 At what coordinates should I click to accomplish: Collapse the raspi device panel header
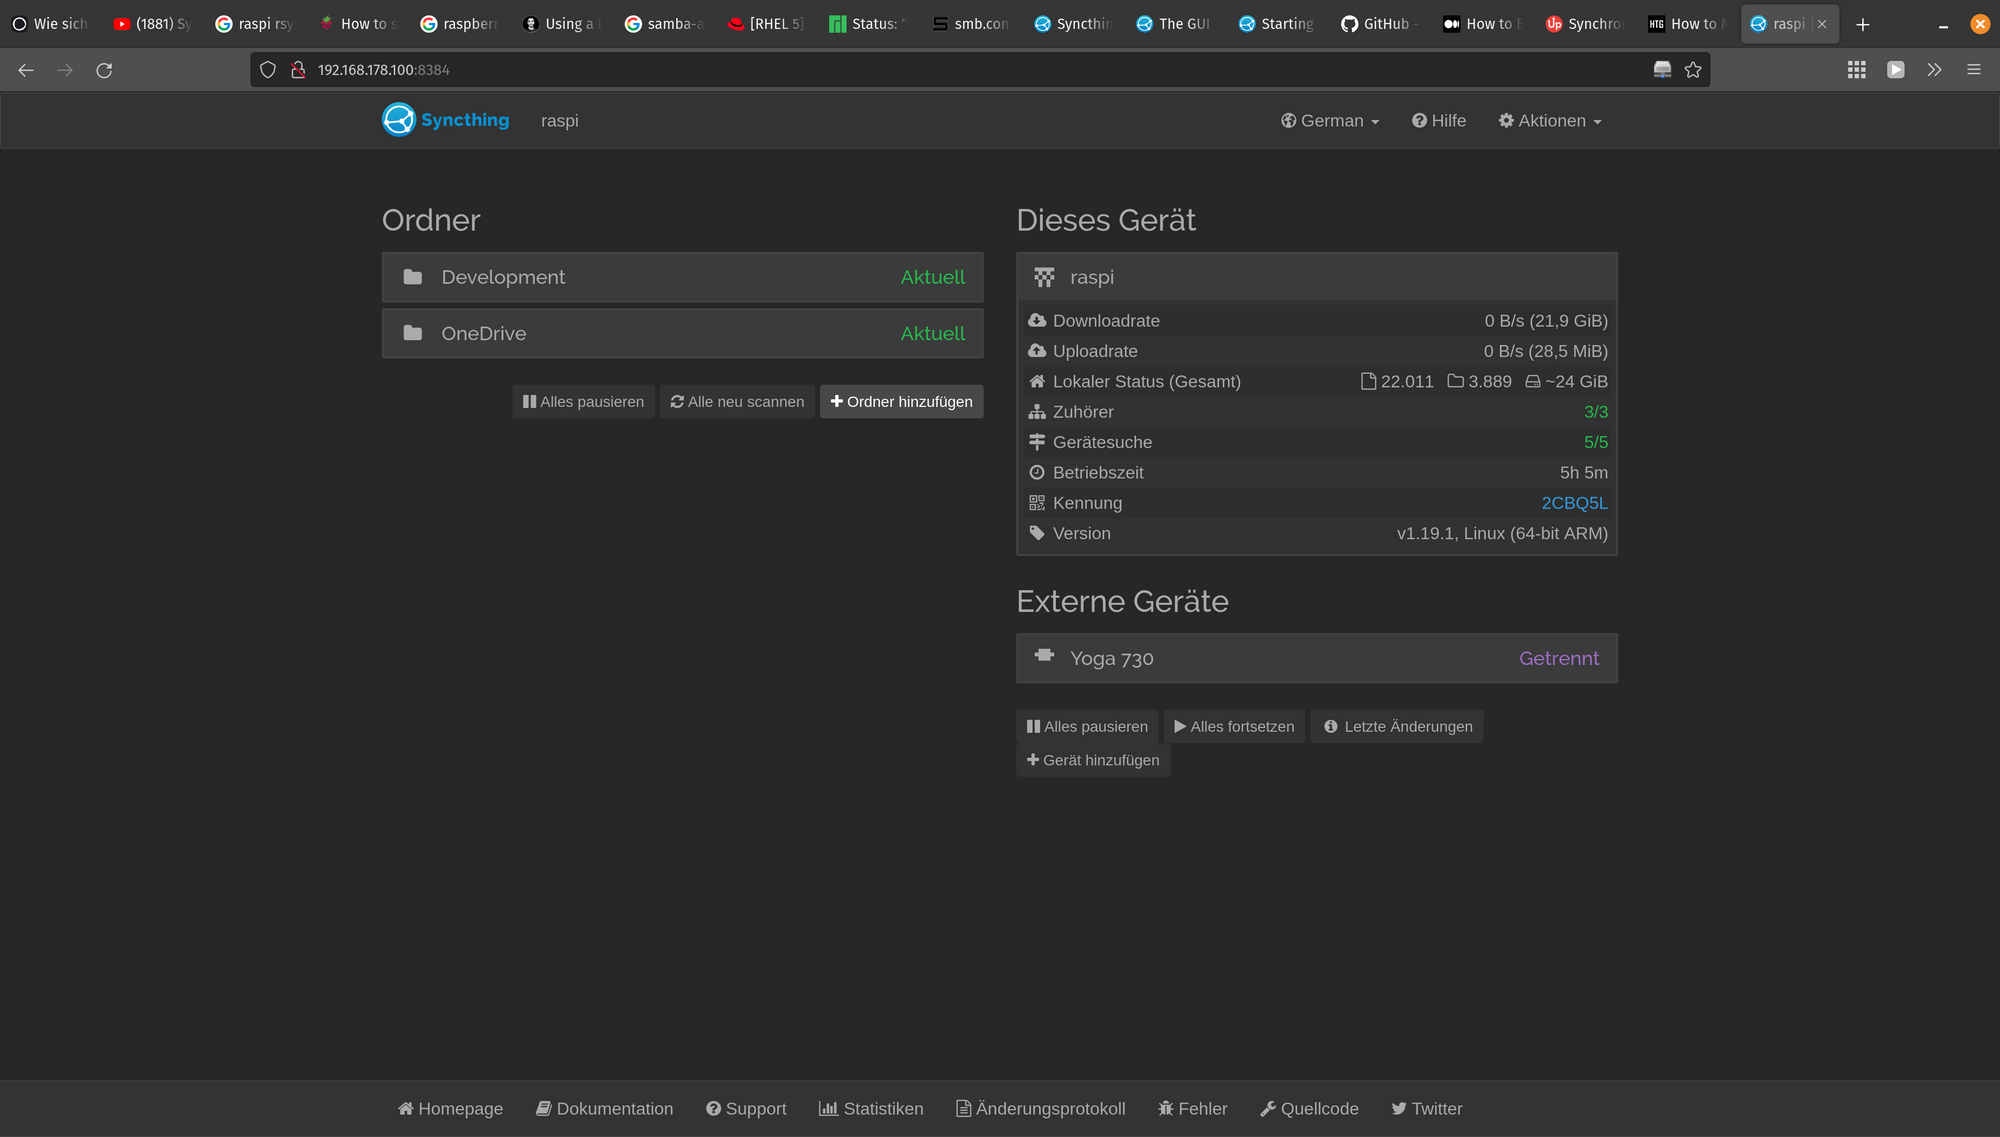click(1317, 277)
